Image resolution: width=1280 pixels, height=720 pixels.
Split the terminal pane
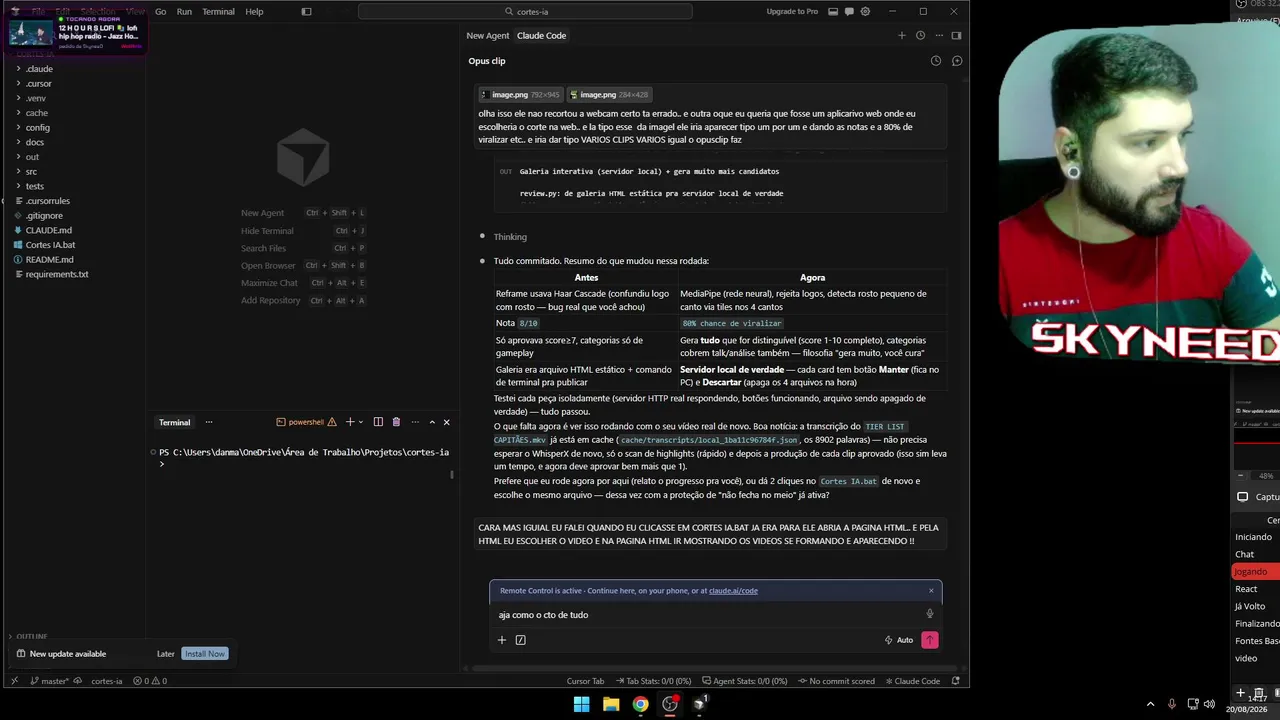(x=378, y=422)
